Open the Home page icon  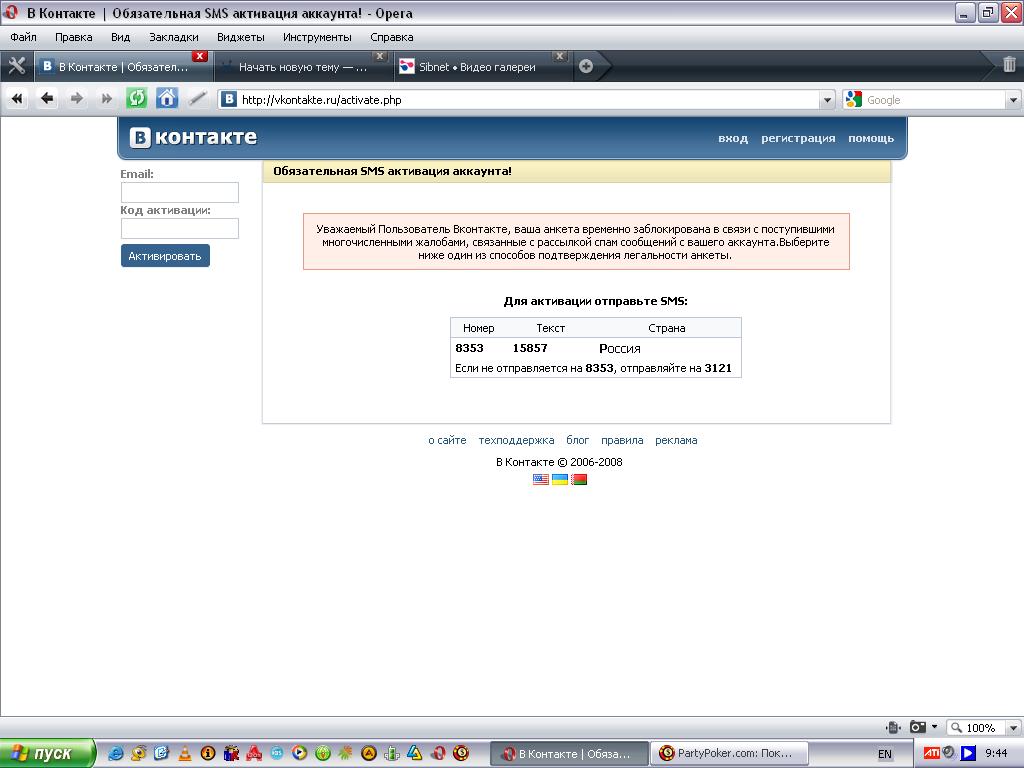167,99
